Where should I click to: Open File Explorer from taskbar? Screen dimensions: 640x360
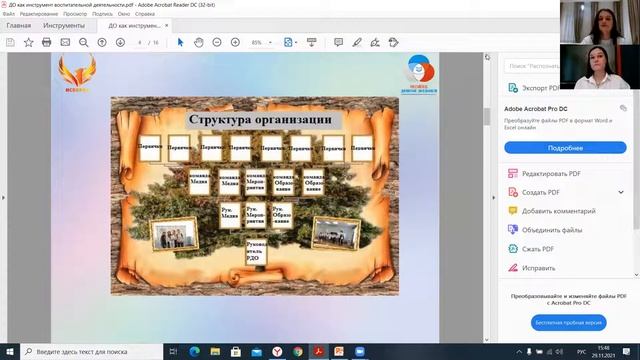pos(215,351)
